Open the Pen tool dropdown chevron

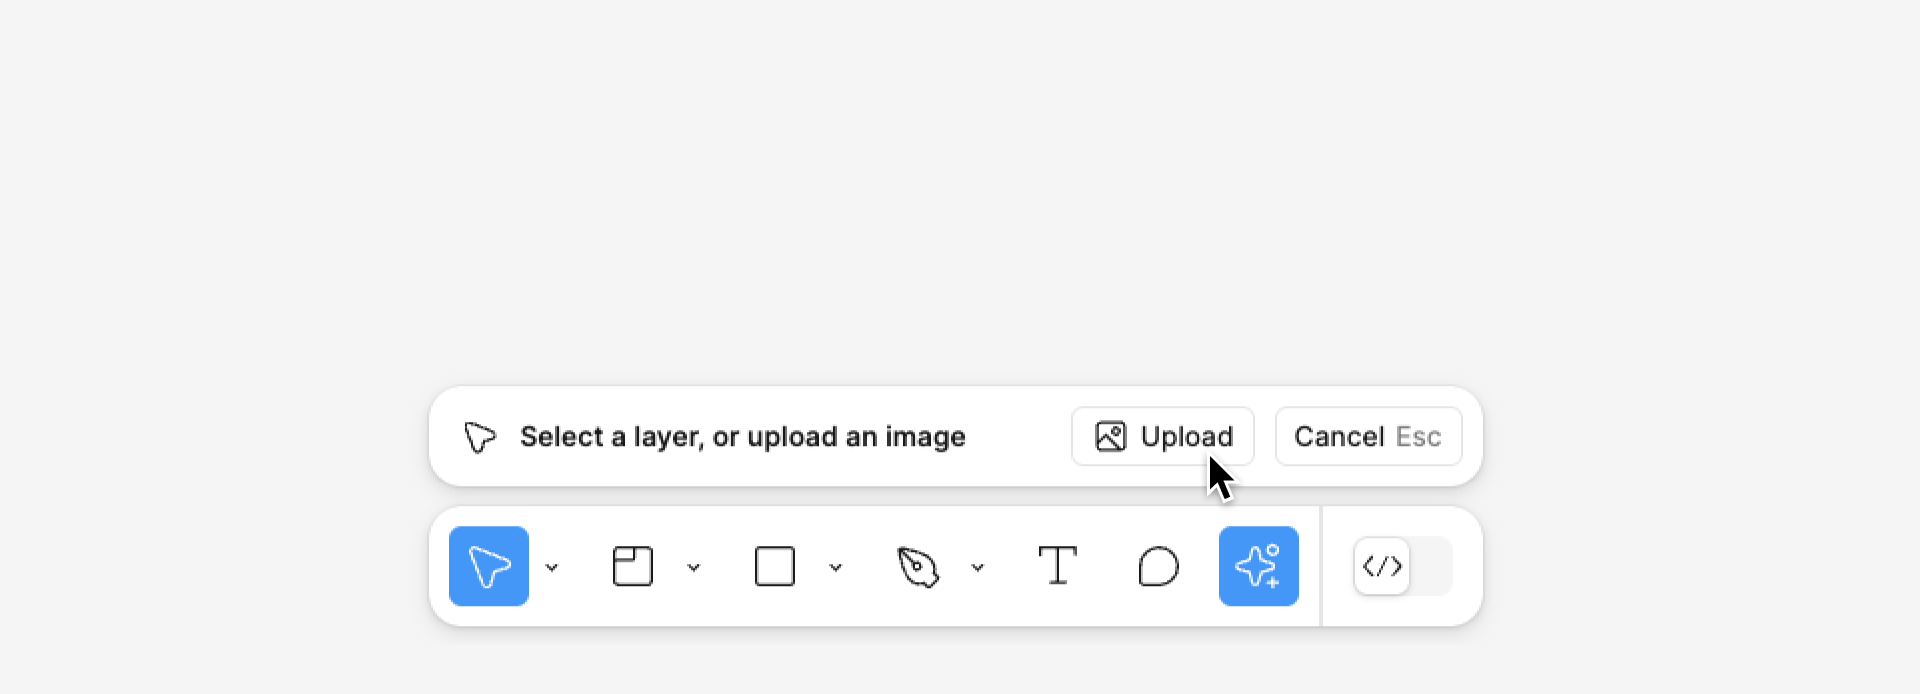[977, 567]
